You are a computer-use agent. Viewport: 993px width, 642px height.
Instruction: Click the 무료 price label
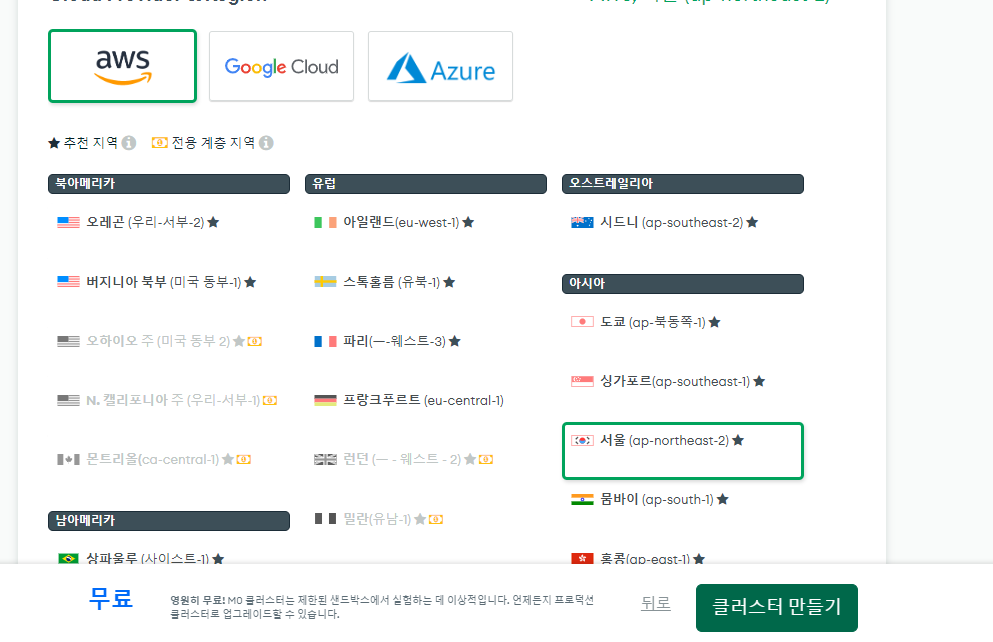point(111,598)
